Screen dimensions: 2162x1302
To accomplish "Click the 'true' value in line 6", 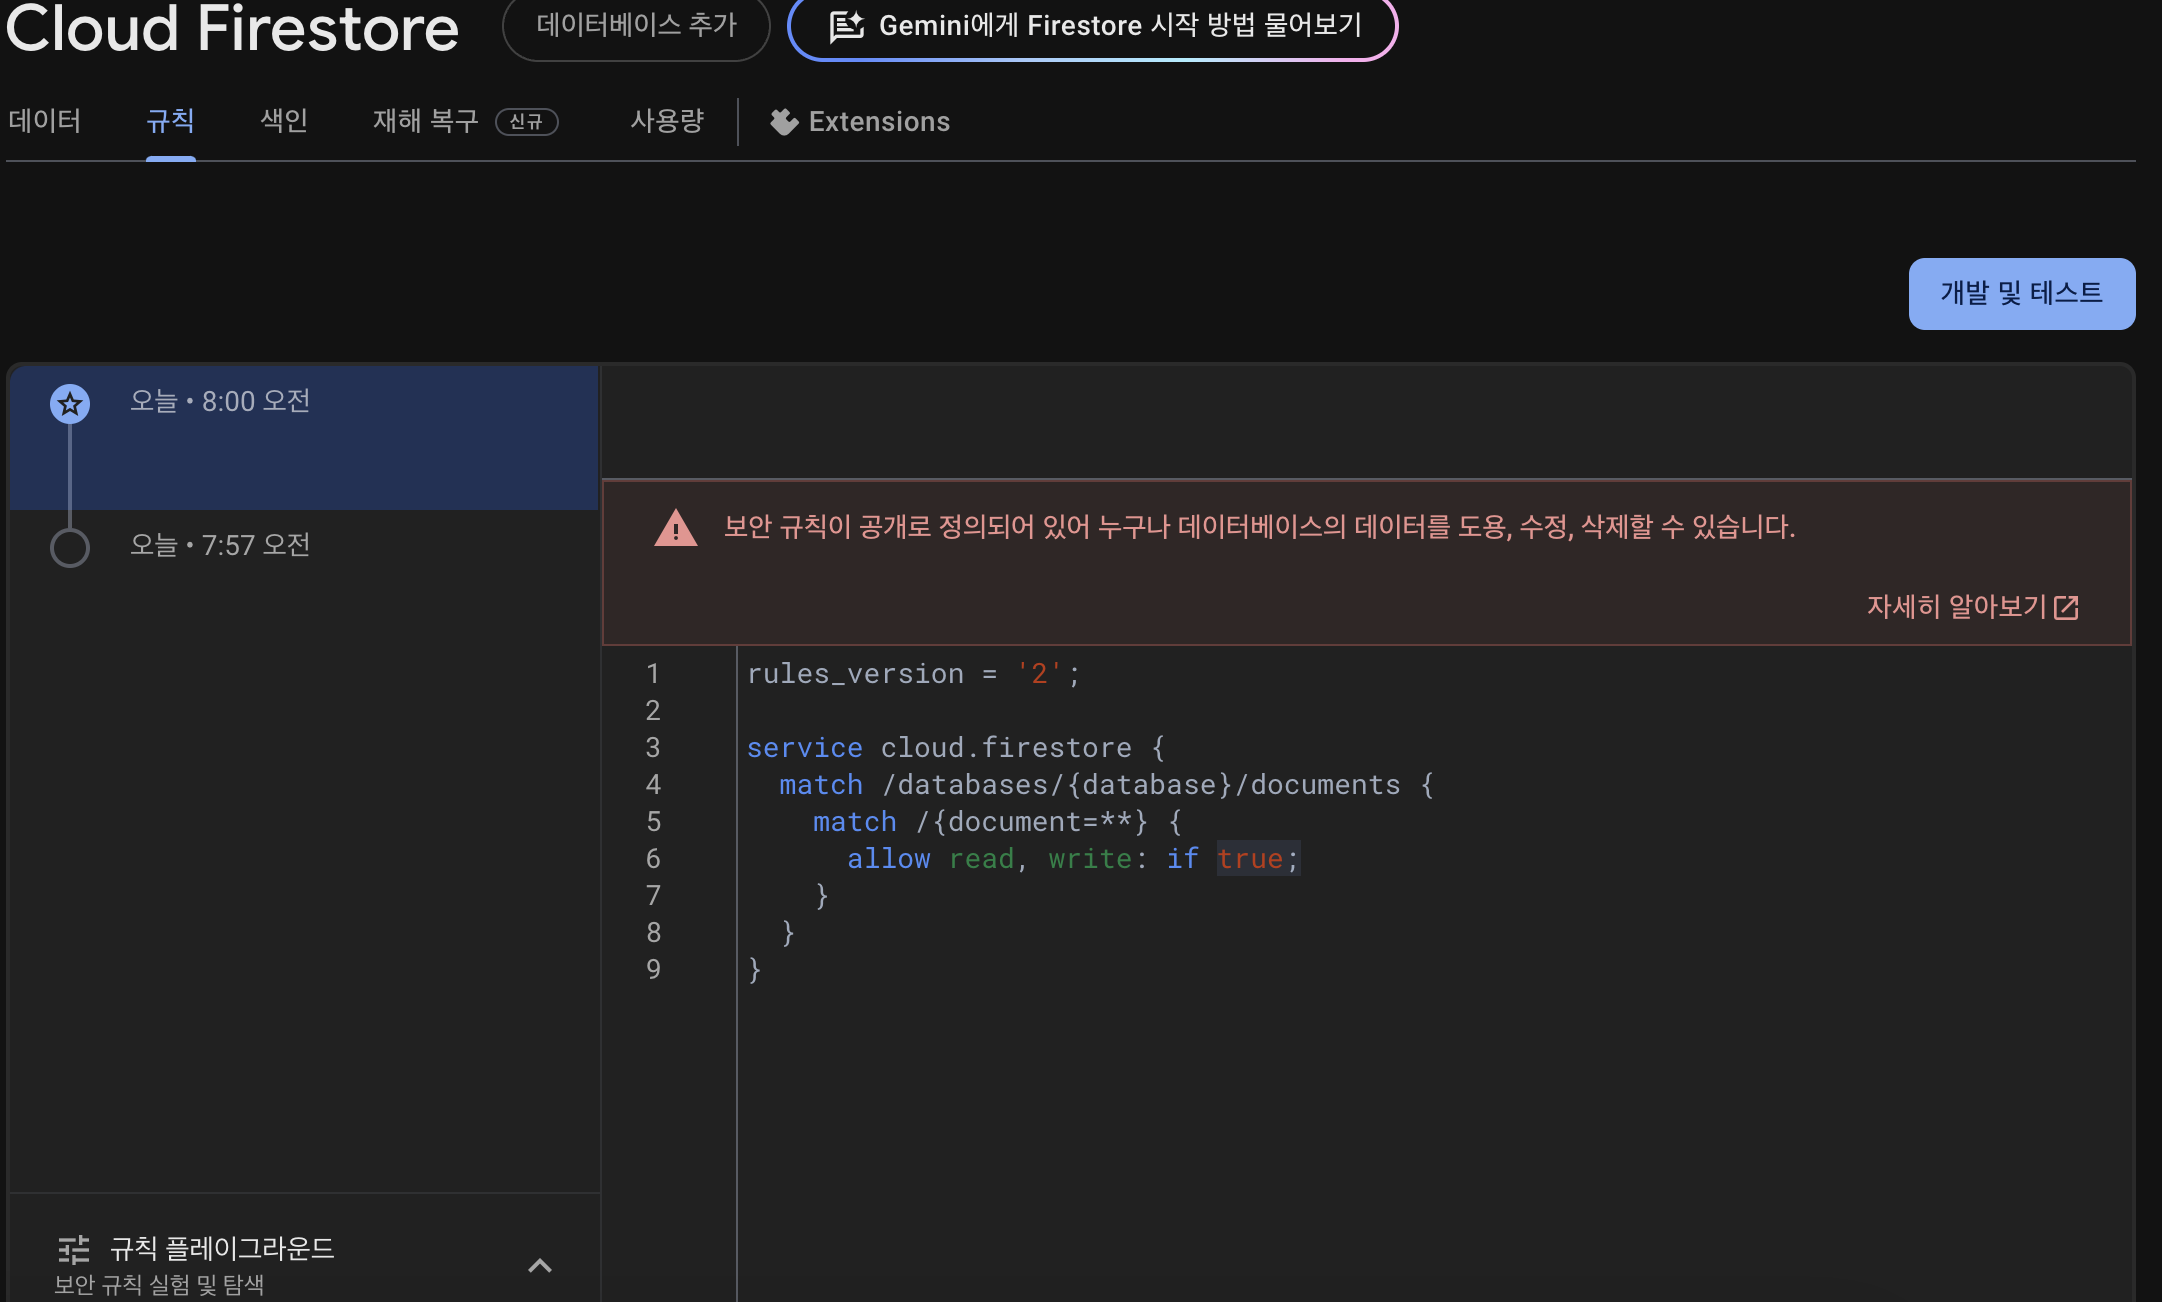I will point(1249,859).
